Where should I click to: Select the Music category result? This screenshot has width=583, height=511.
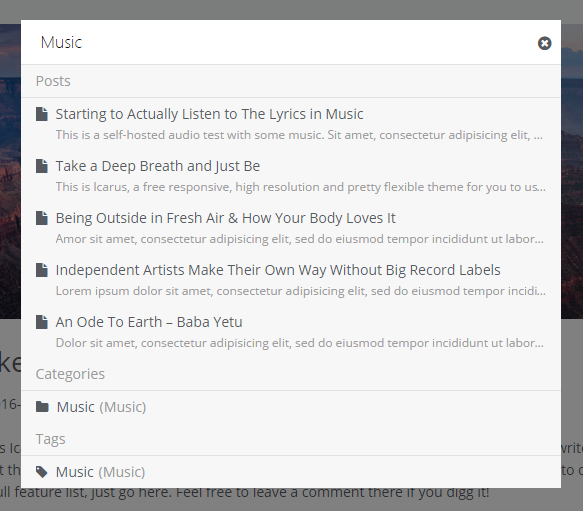tap(291, 407)
